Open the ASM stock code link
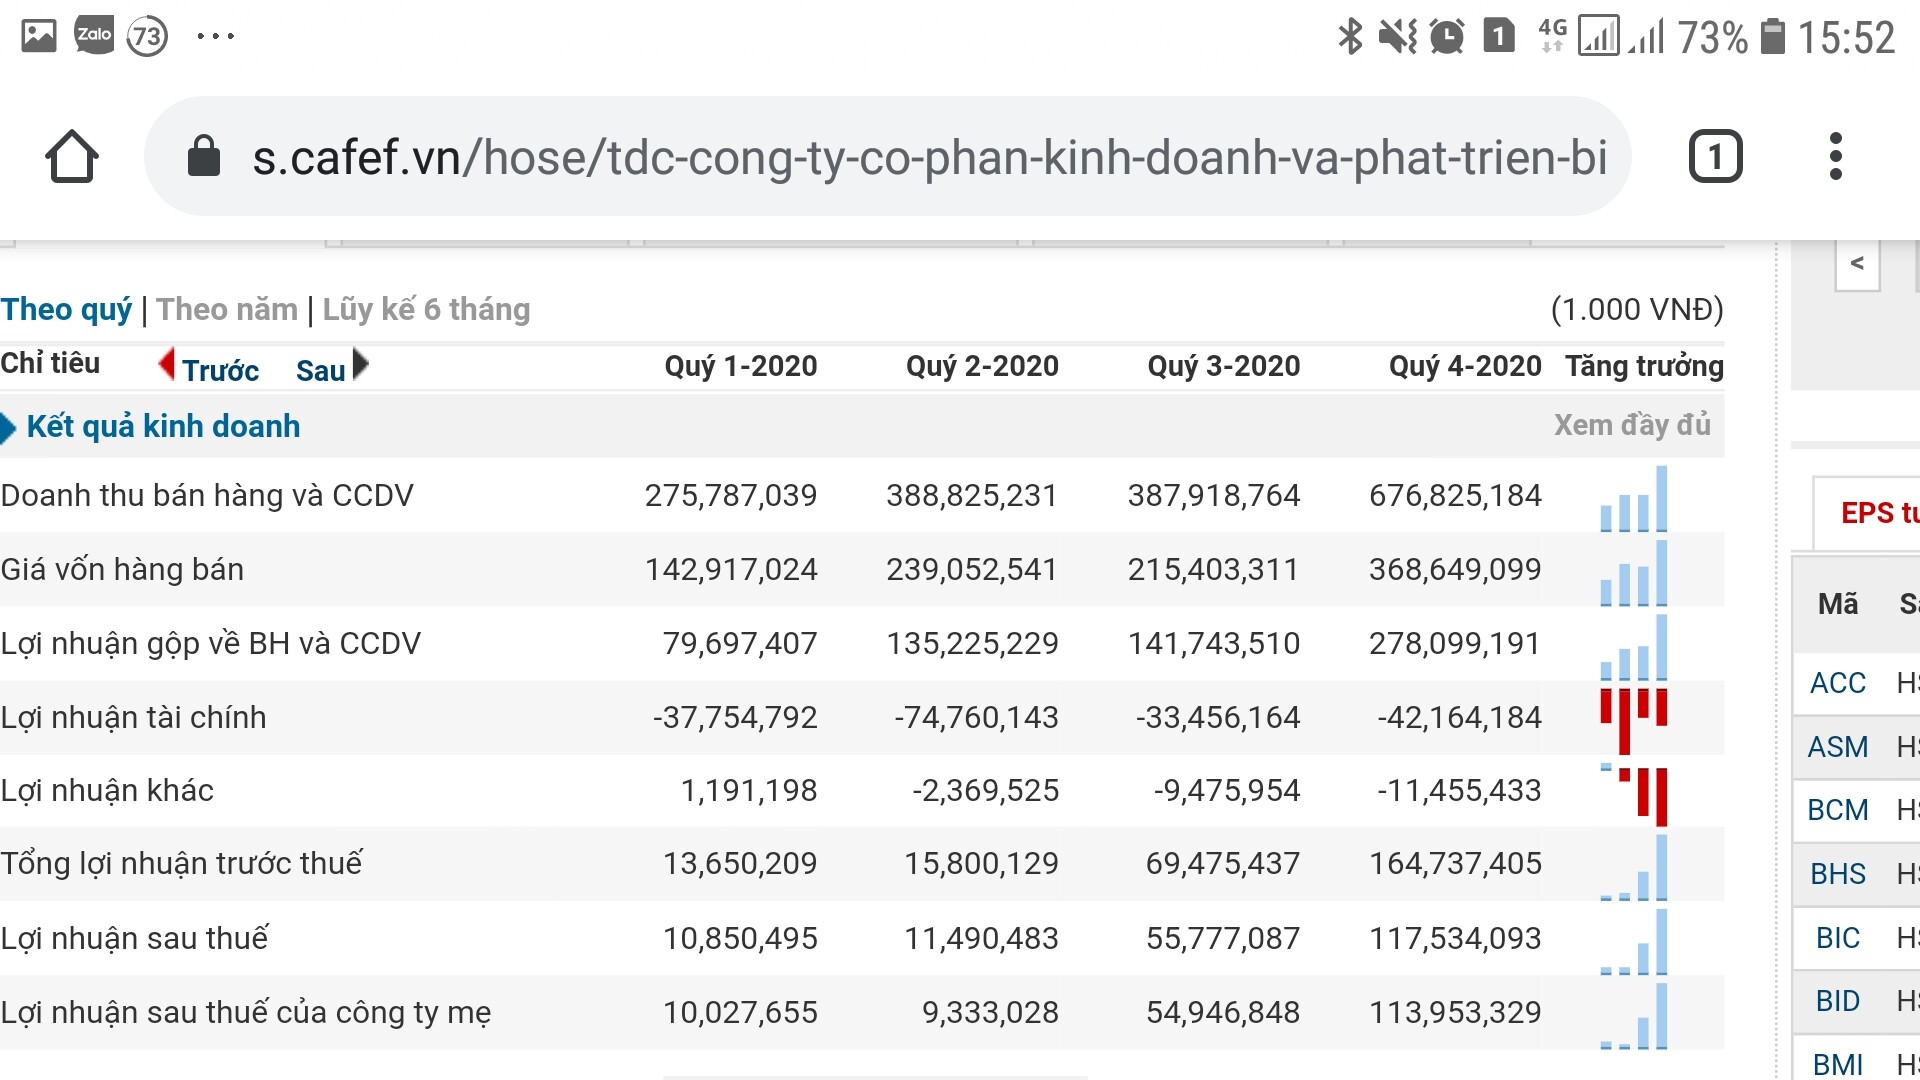 [x=1837, y=747]
